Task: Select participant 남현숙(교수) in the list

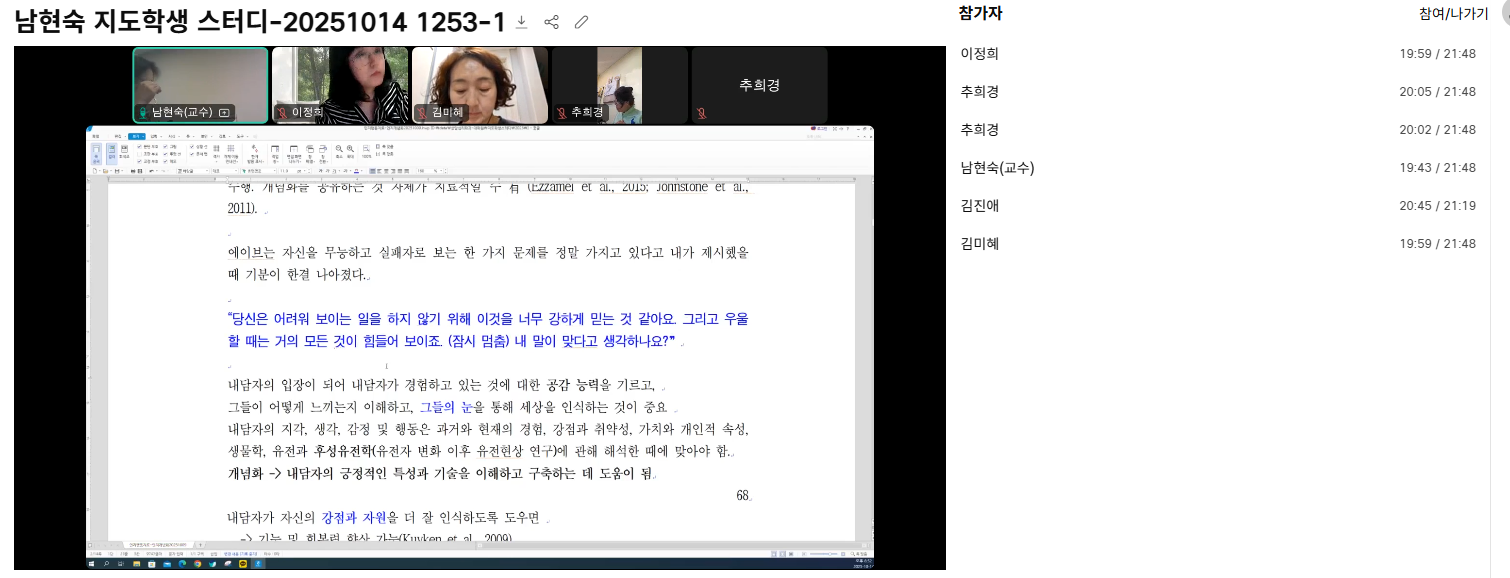Action: (997, 167)
